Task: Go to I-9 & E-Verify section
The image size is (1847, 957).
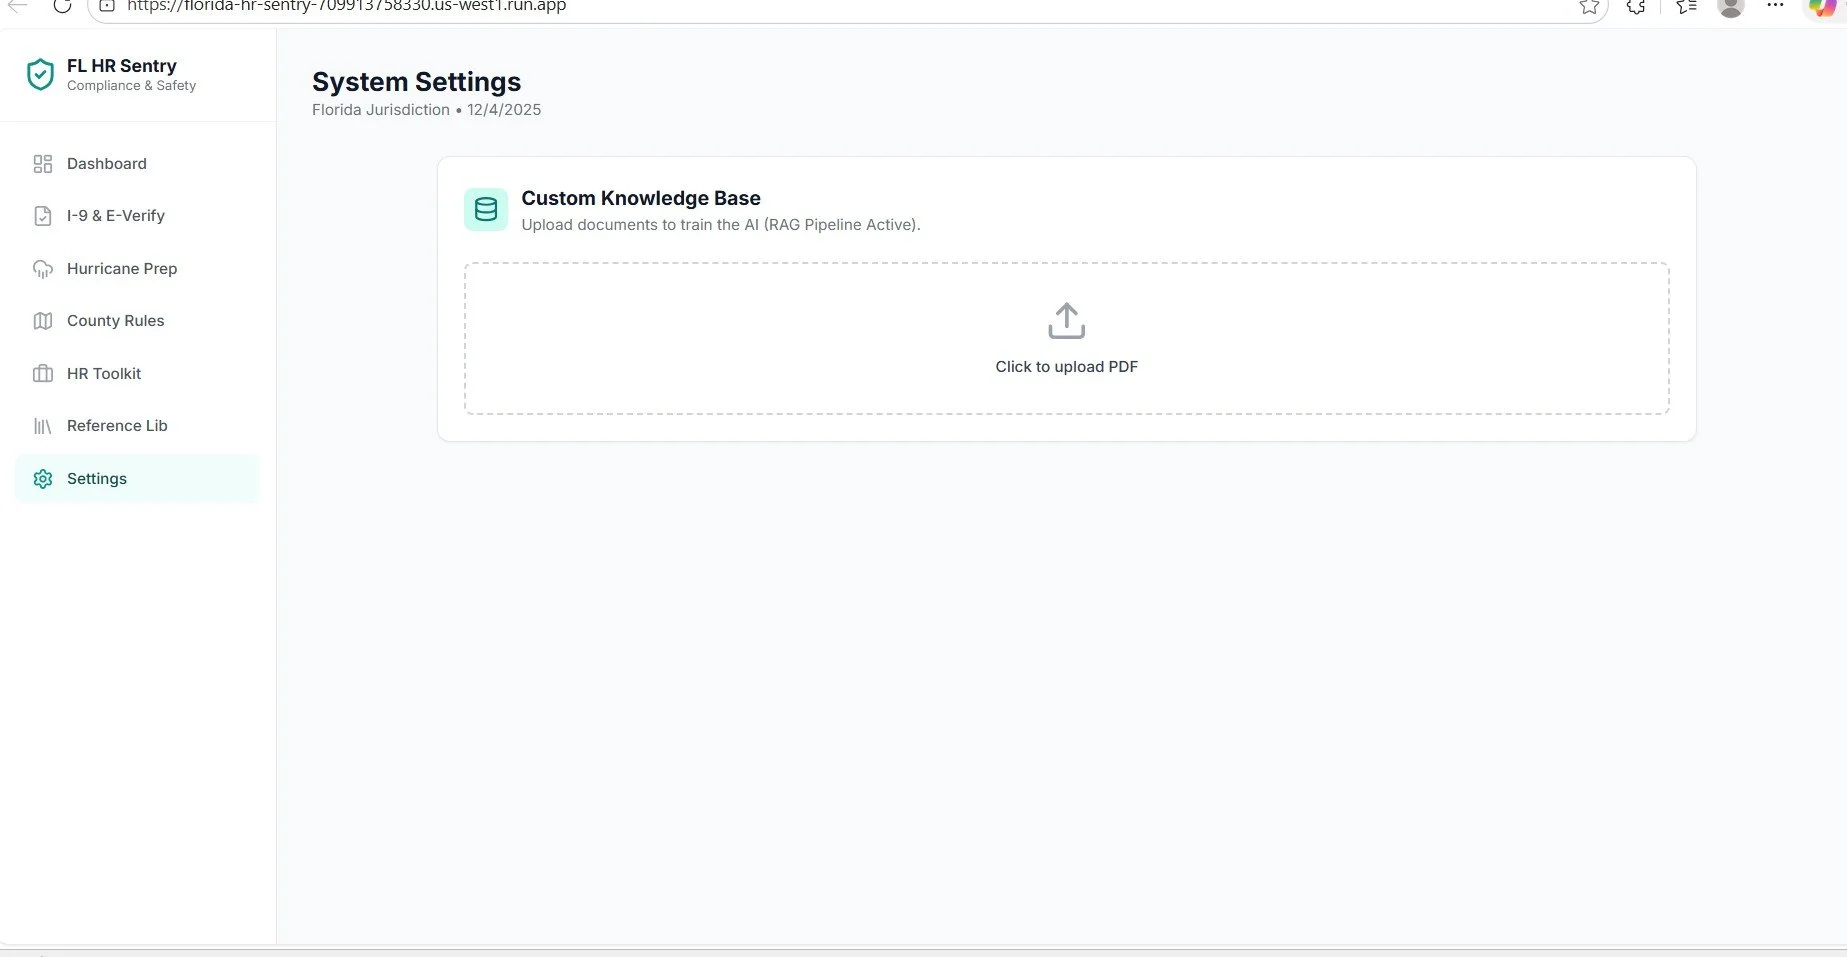Action: pyautogui.click(x=137, y=216)
